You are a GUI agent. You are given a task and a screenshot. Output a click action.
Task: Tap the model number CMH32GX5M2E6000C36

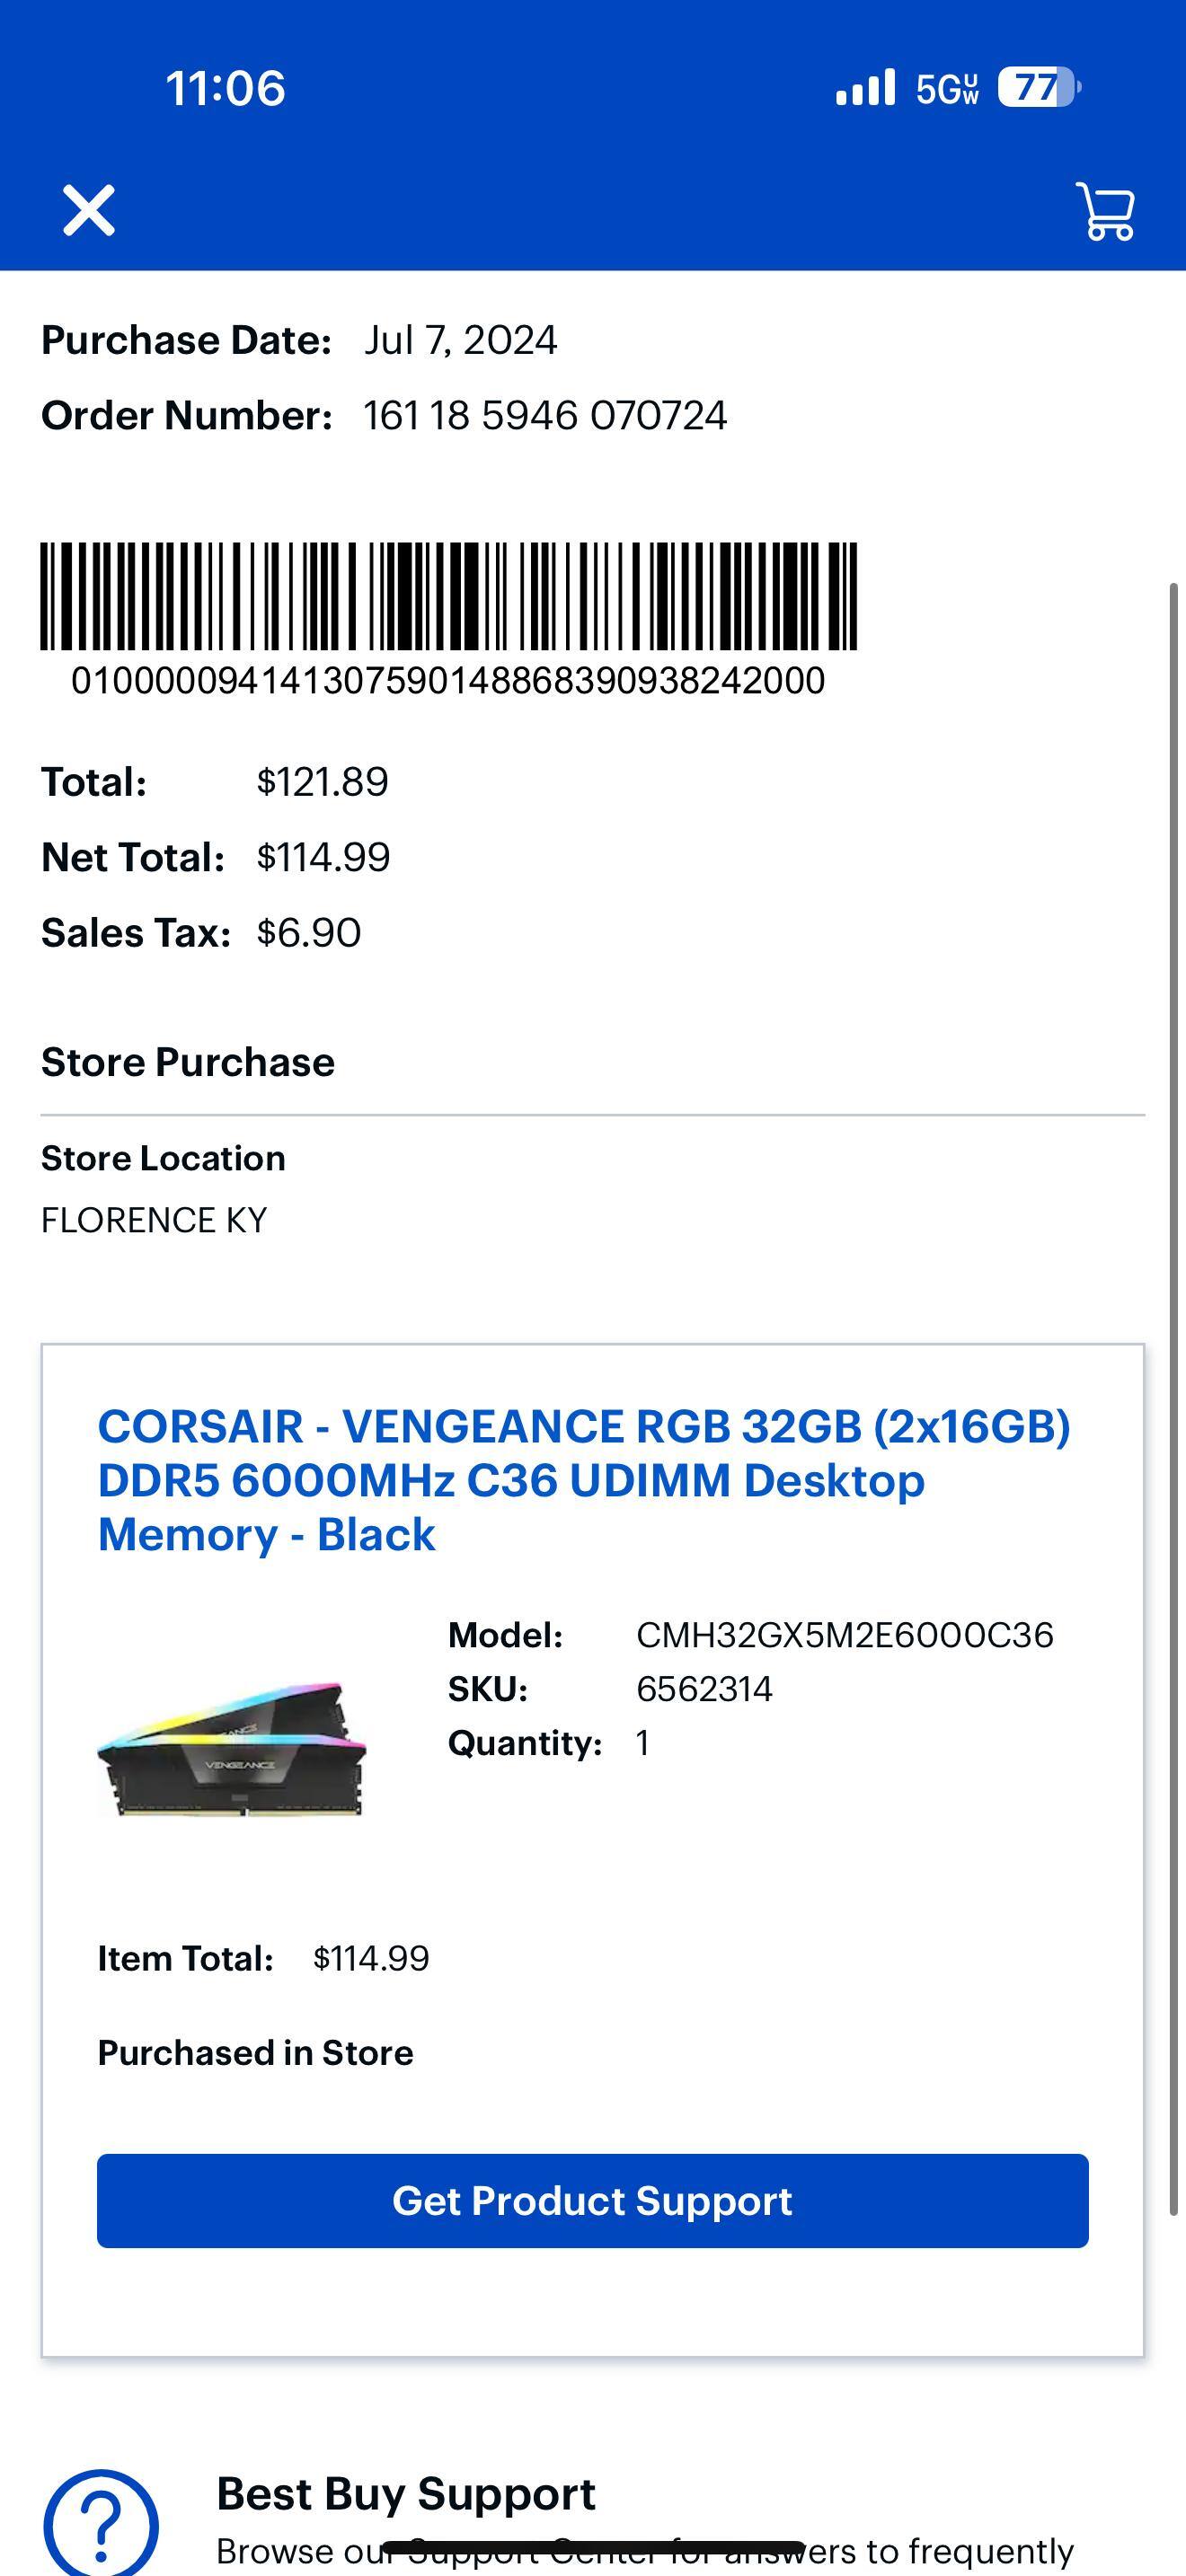pos(844,1635)
